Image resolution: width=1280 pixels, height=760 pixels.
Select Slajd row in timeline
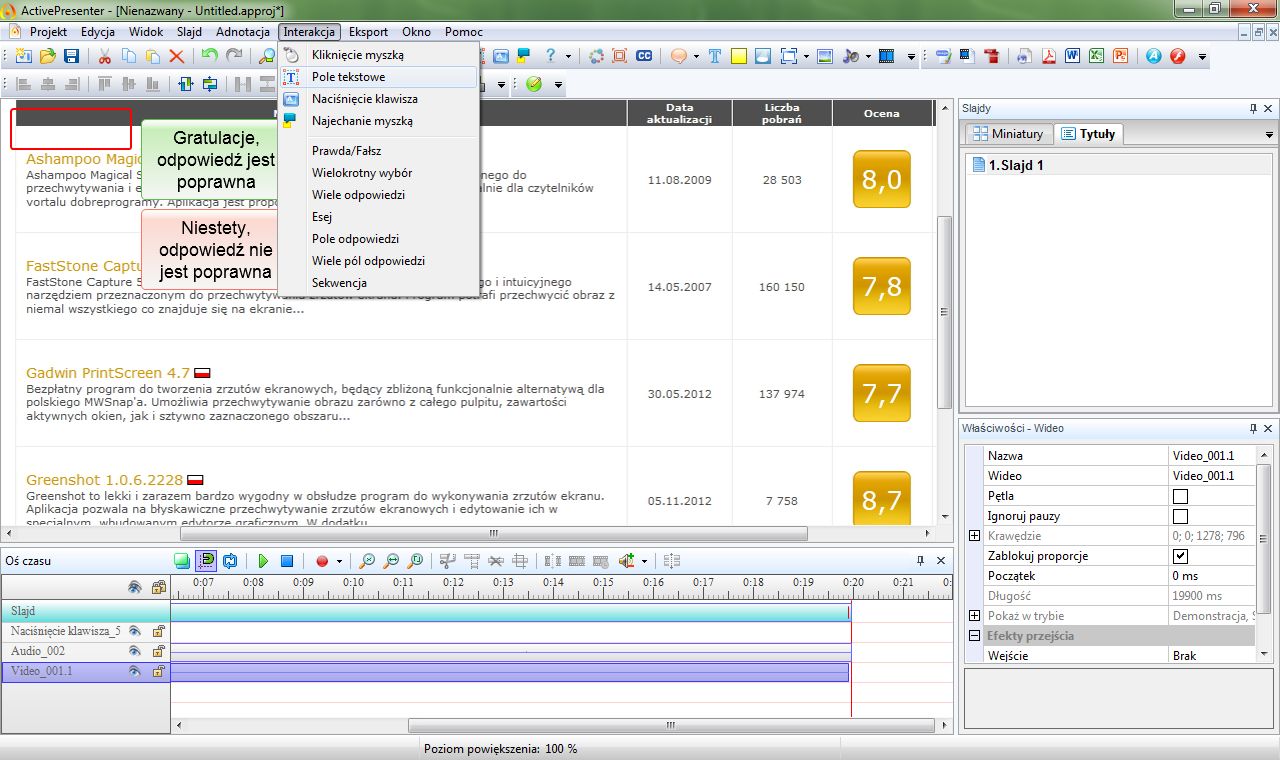coord(86,611)
